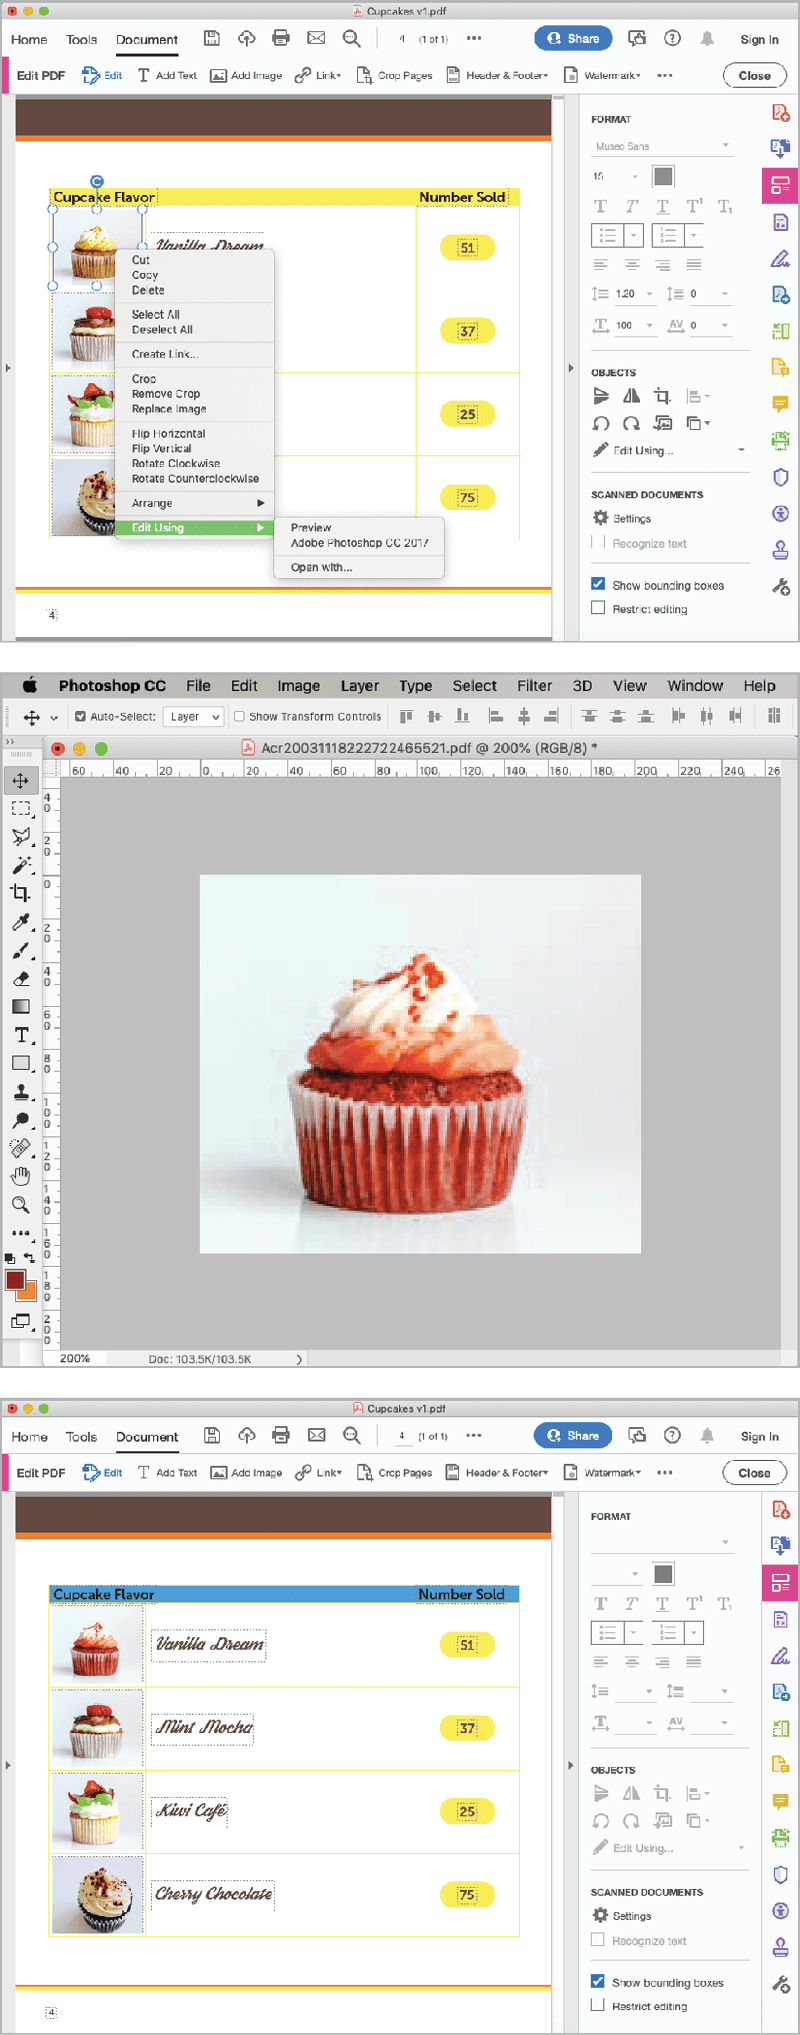Click rotate counterclockwise Objects icon, context-menu Acrobat window

[601, 423]
